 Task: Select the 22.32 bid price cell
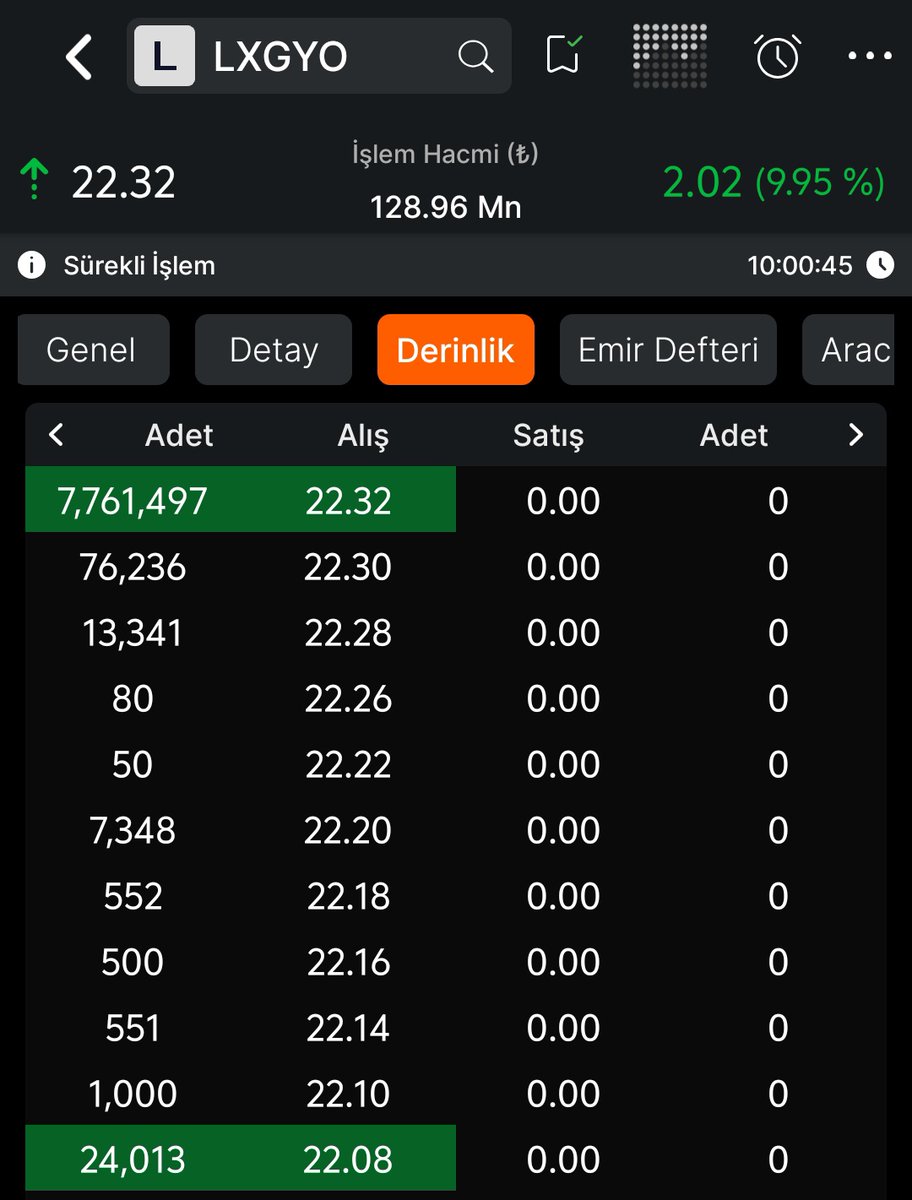tap(348, 501)
